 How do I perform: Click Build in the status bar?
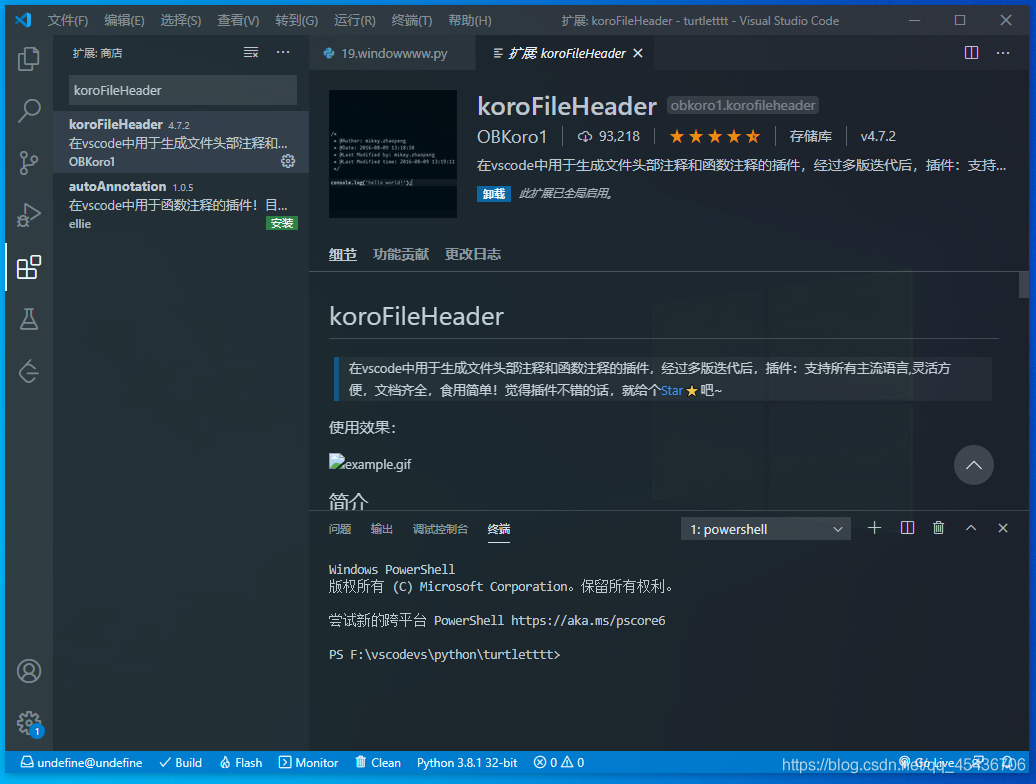point(180,762)
